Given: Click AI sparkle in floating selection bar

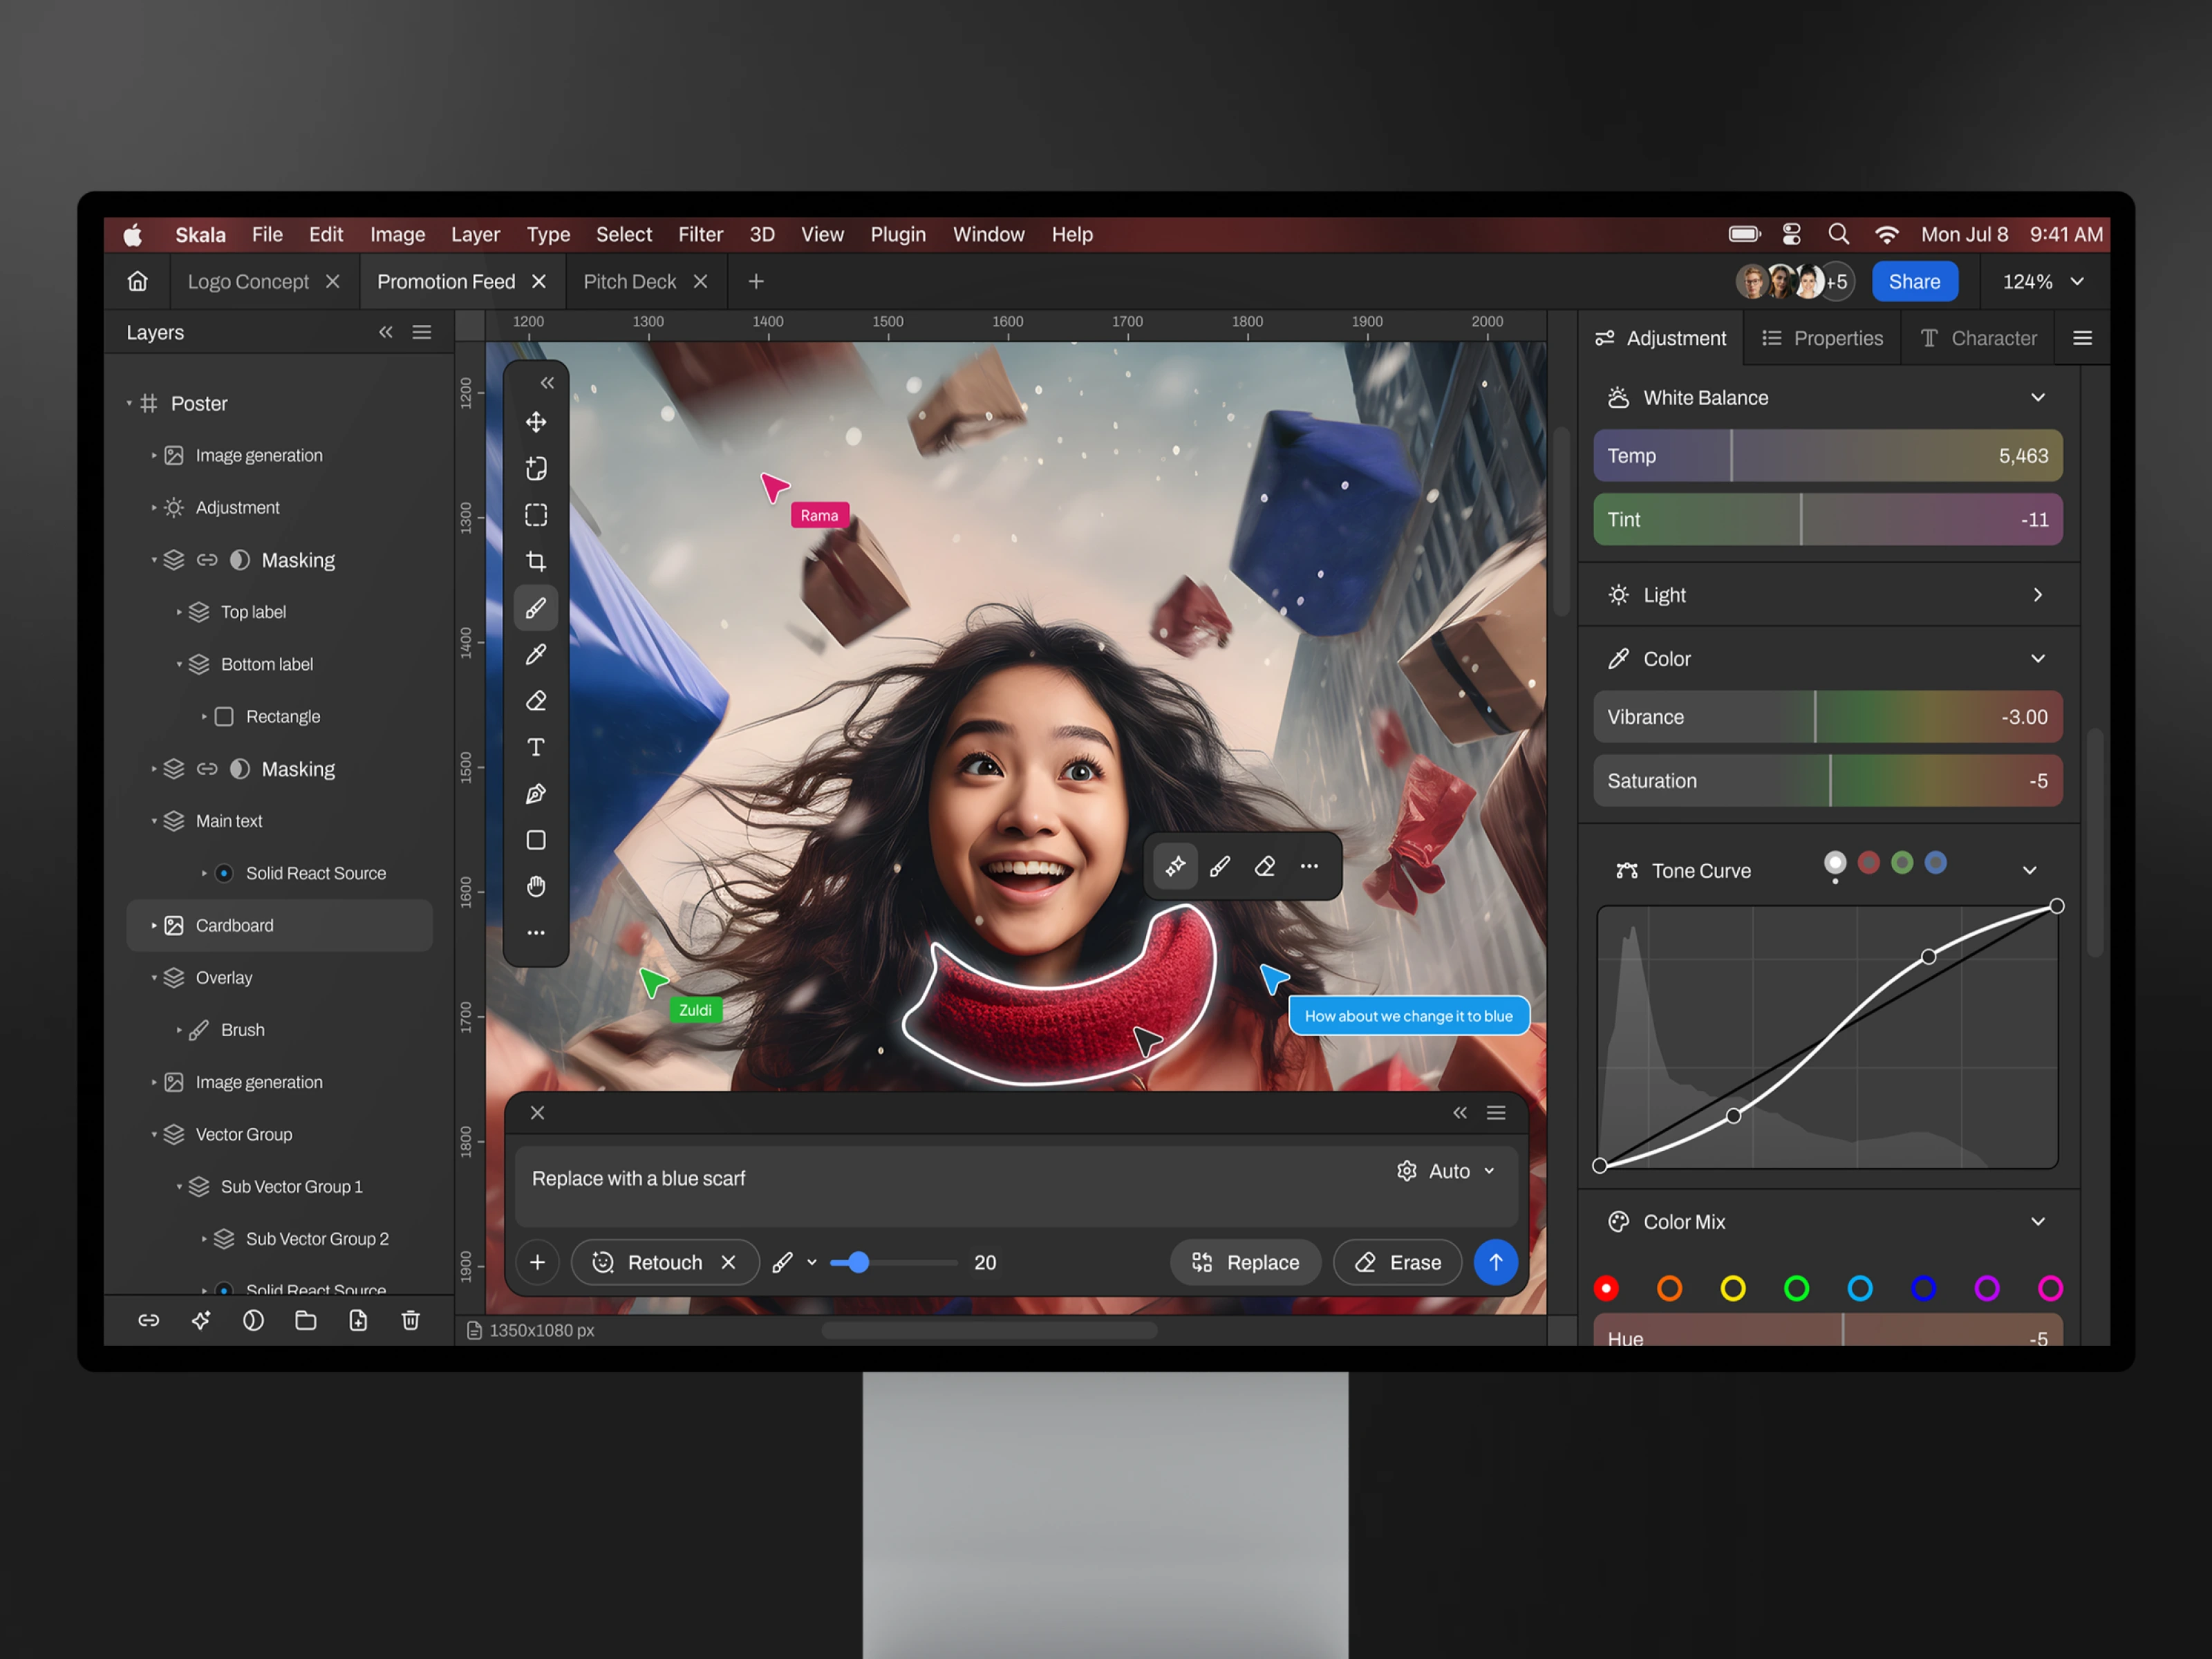Looking at the screenshot, I should pyautogui.click(x=1175, y=866).
